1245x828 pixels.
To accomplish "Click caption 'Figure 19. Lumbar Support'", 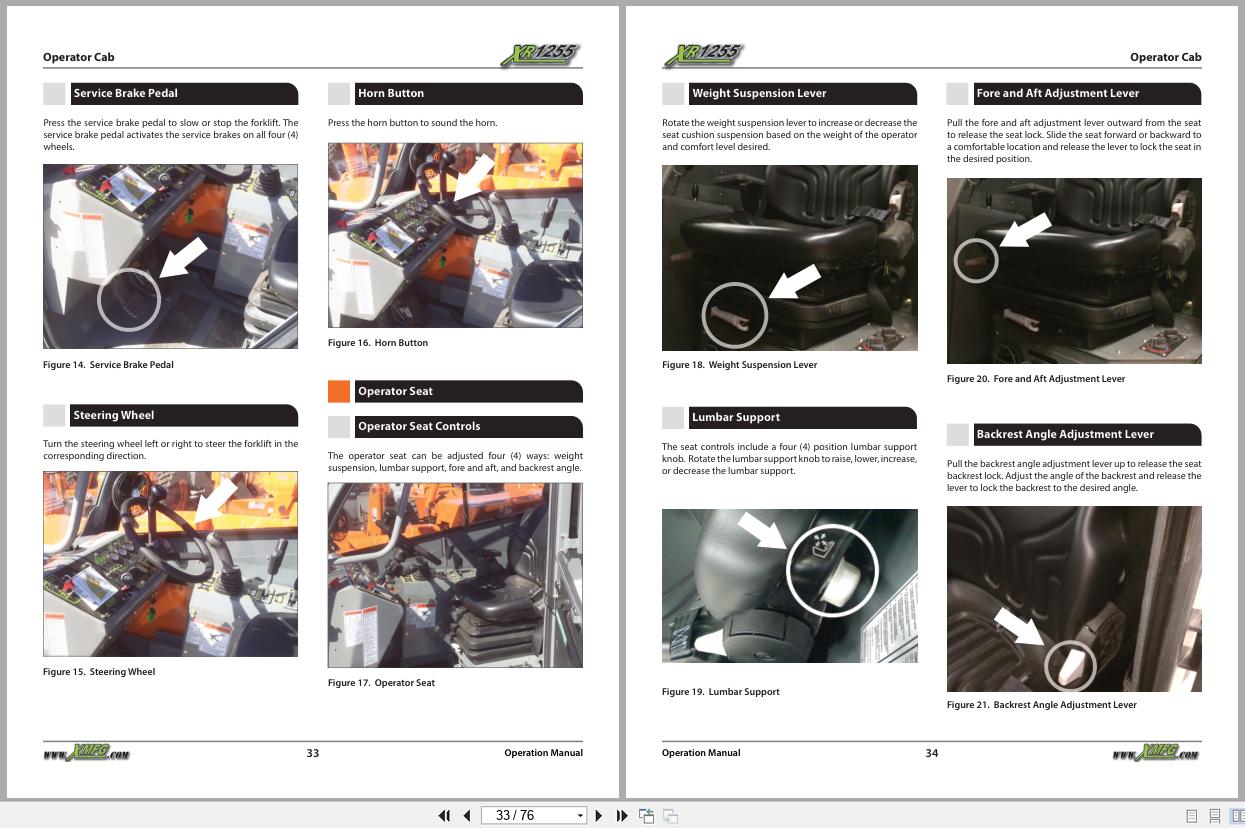I will click(721, 692).
